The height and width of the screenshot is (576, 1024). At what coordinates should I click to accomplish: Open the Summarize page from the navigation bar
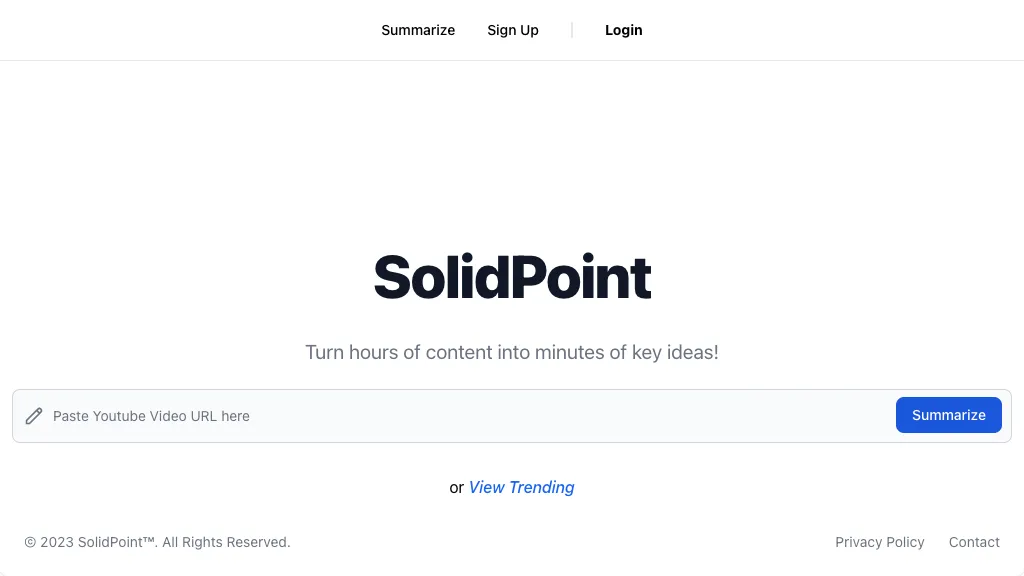coord(418,30)
